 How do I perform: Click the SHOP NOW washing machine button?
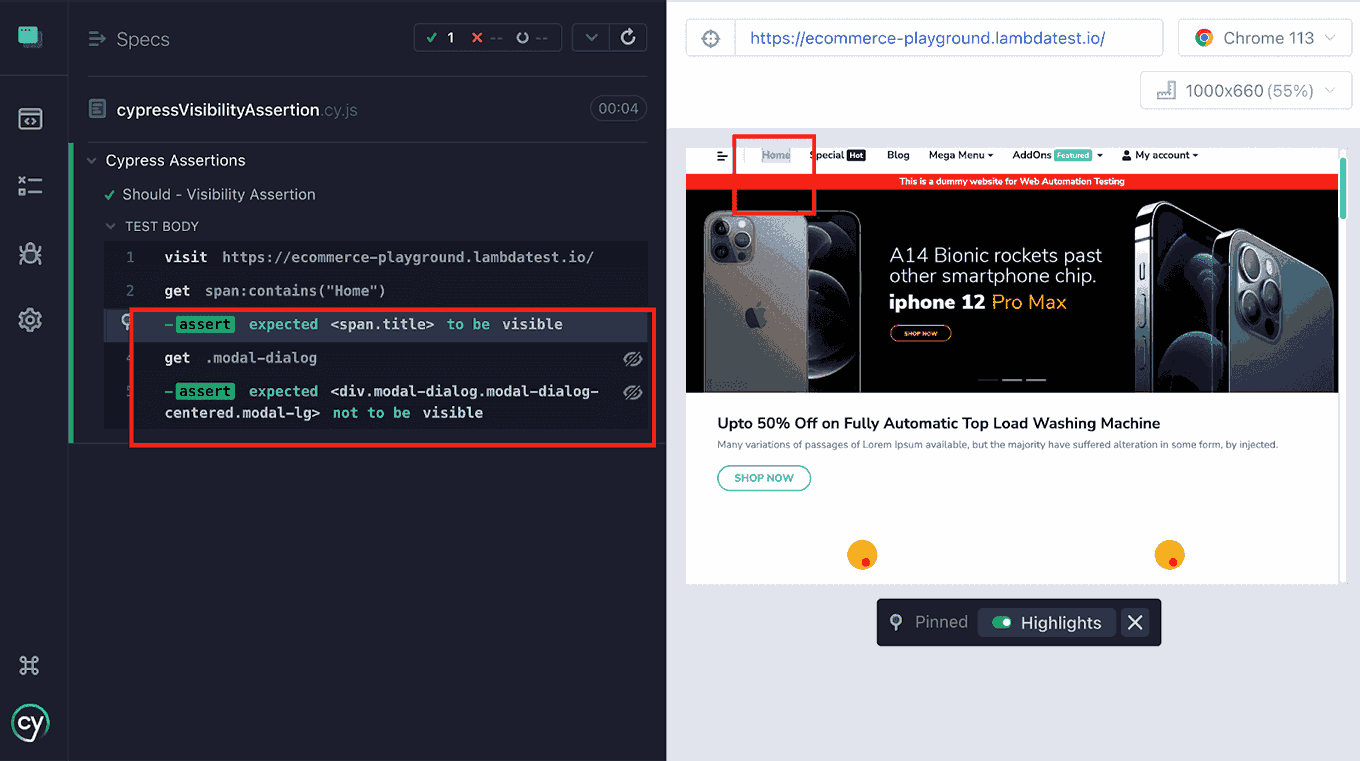pos(763,478)
